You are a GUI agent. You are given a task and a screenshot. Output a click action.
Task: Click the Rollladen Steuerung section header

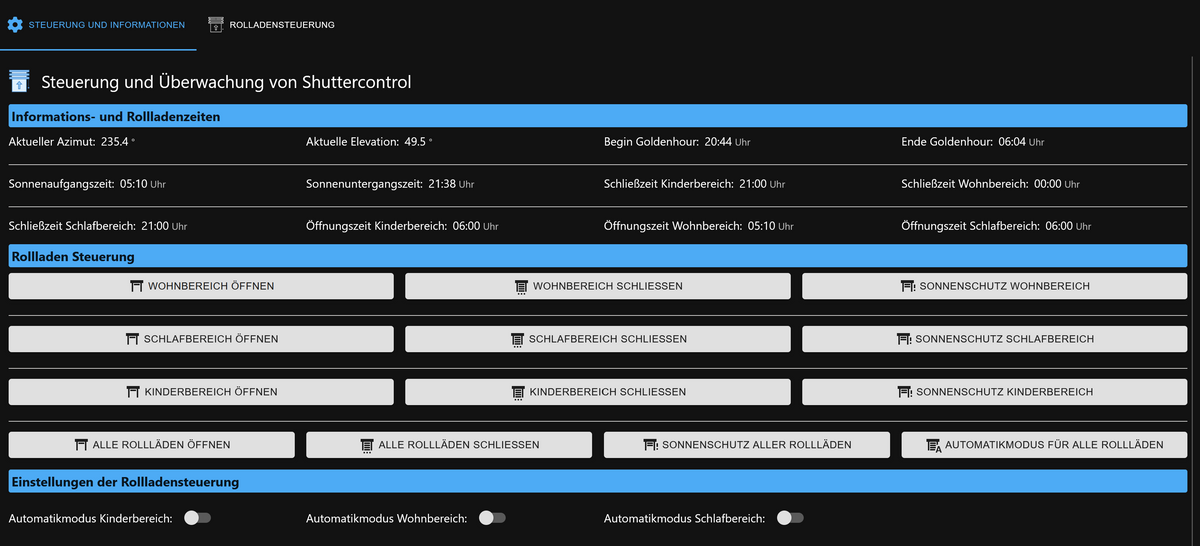point(598,257)
